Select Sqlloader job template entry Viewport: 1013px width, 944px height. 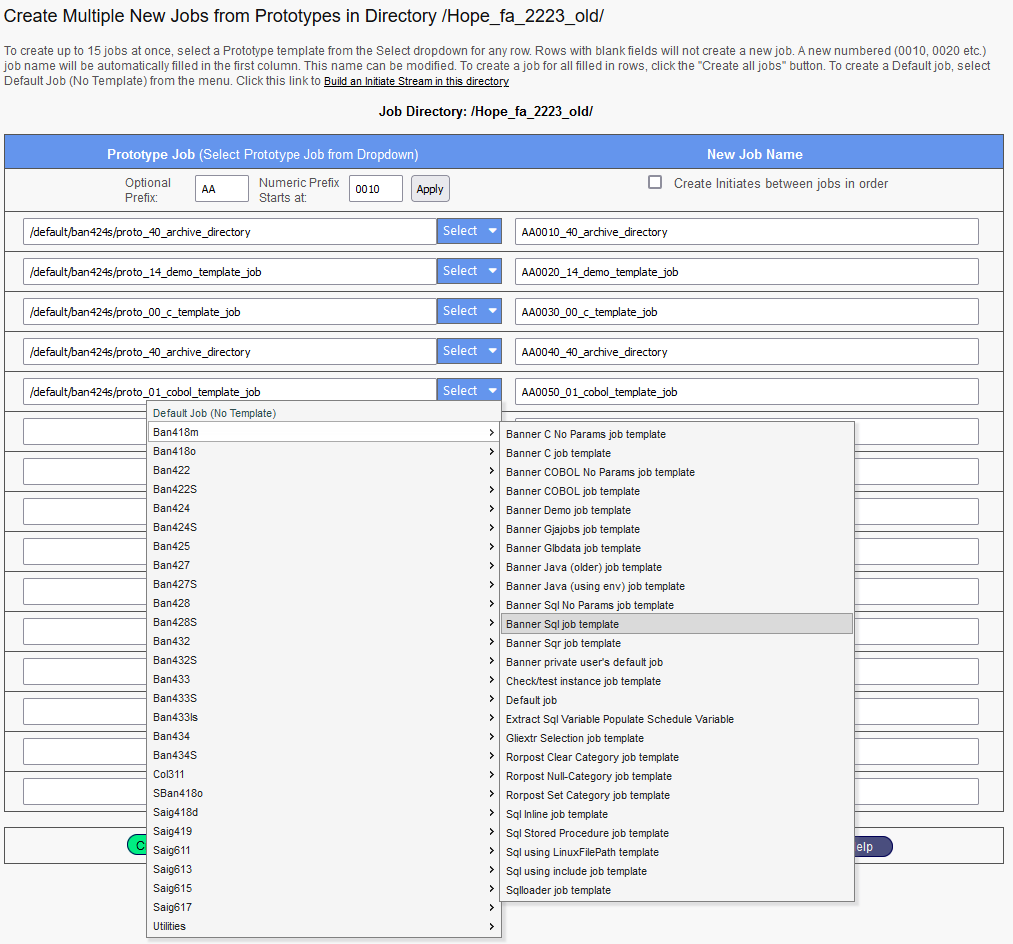click(558, 890)
